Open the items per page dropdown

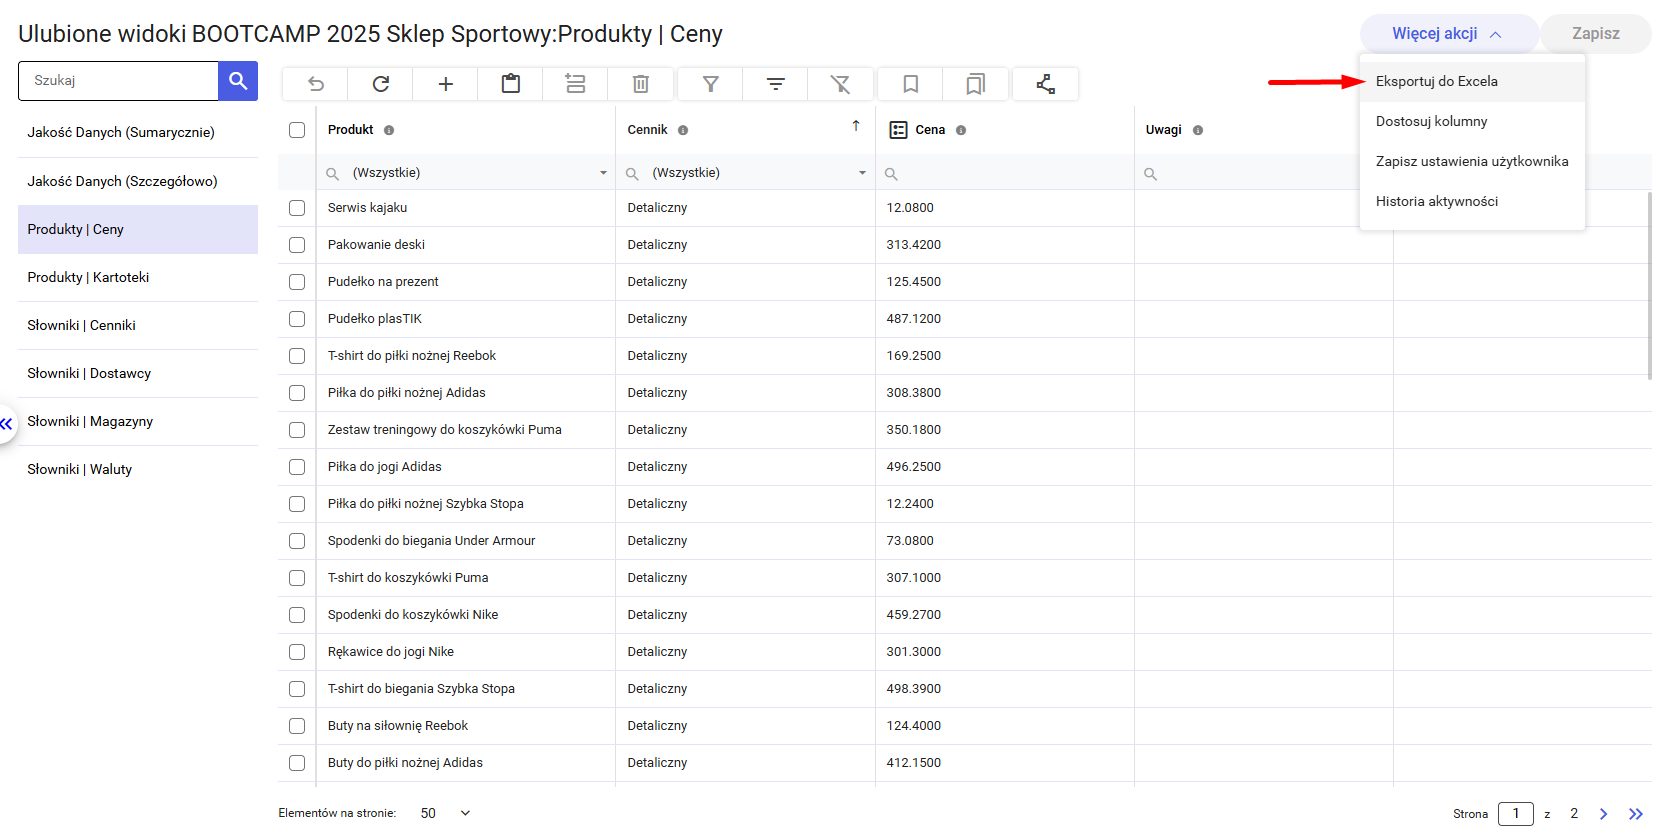pos(465,813)
